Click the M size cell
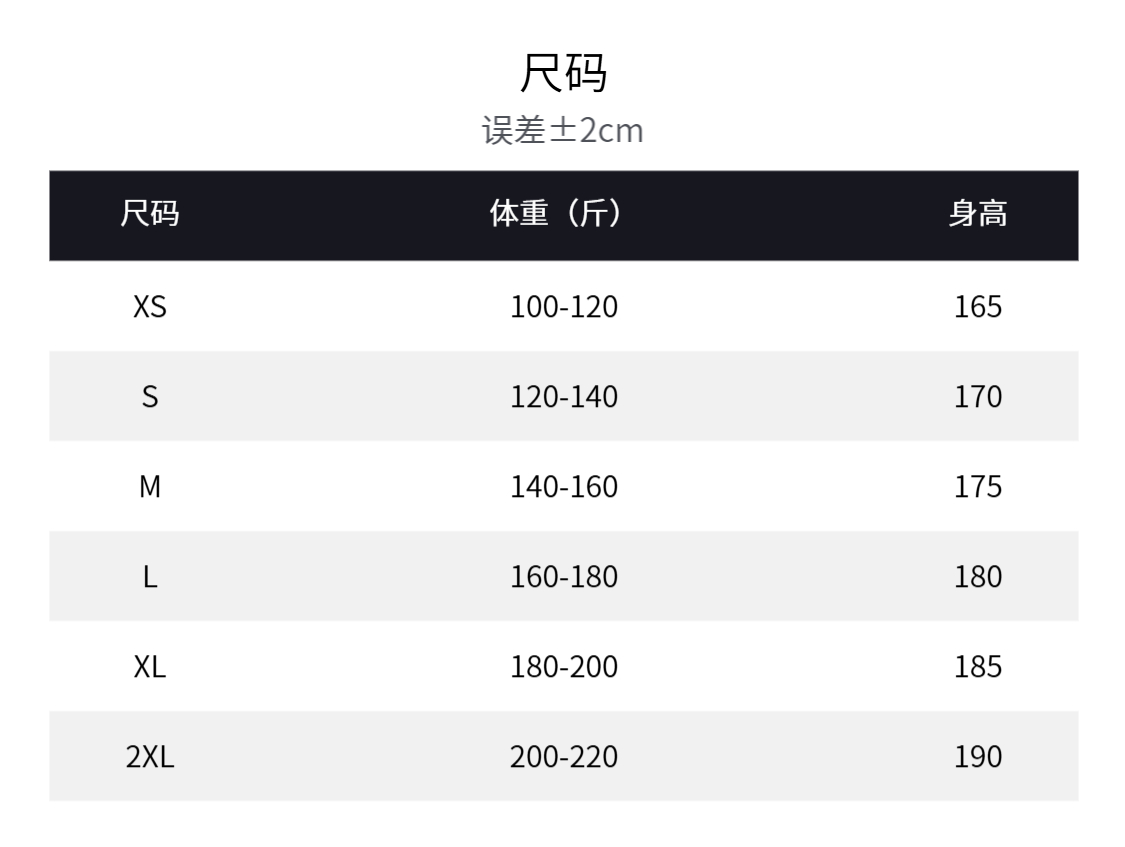 [150, 487]
